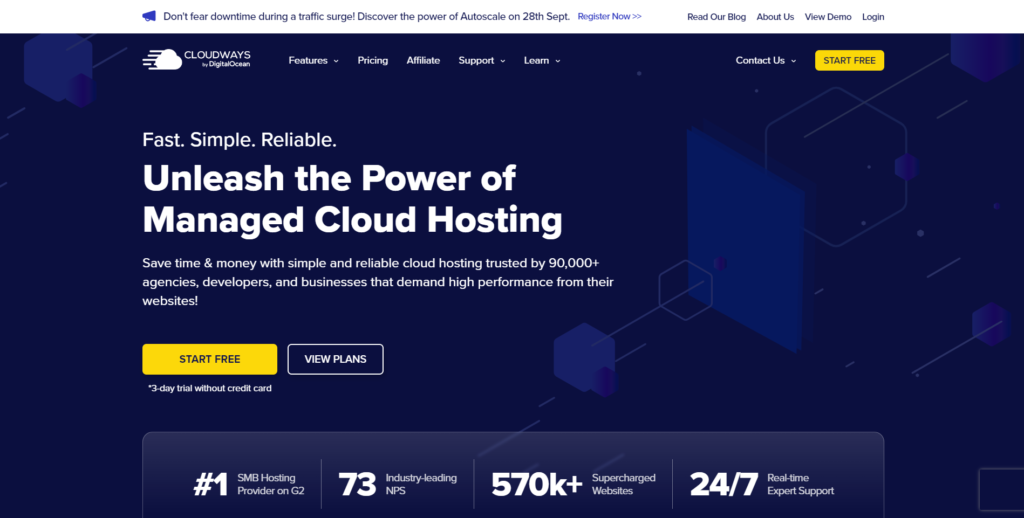Viewport: 1024px width, 518px height.
Task: Open the Features dropdown menu
Action: pyautogui.click(x=313, y=60)
